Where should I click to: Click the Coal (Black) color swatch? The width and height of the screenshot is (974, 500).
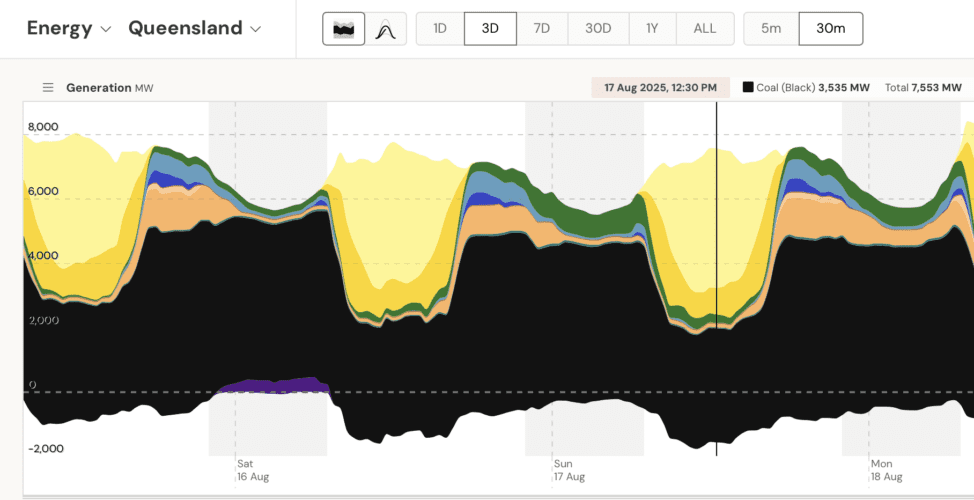tap(747, 88)
